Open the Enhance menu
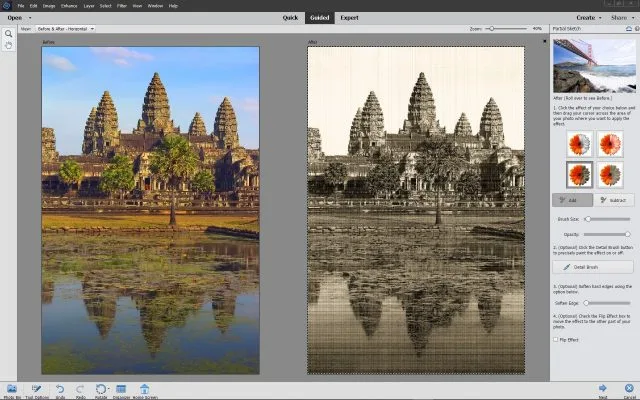Image resolution: width=640 pixels, height=400 pixels. coord(69,6)
